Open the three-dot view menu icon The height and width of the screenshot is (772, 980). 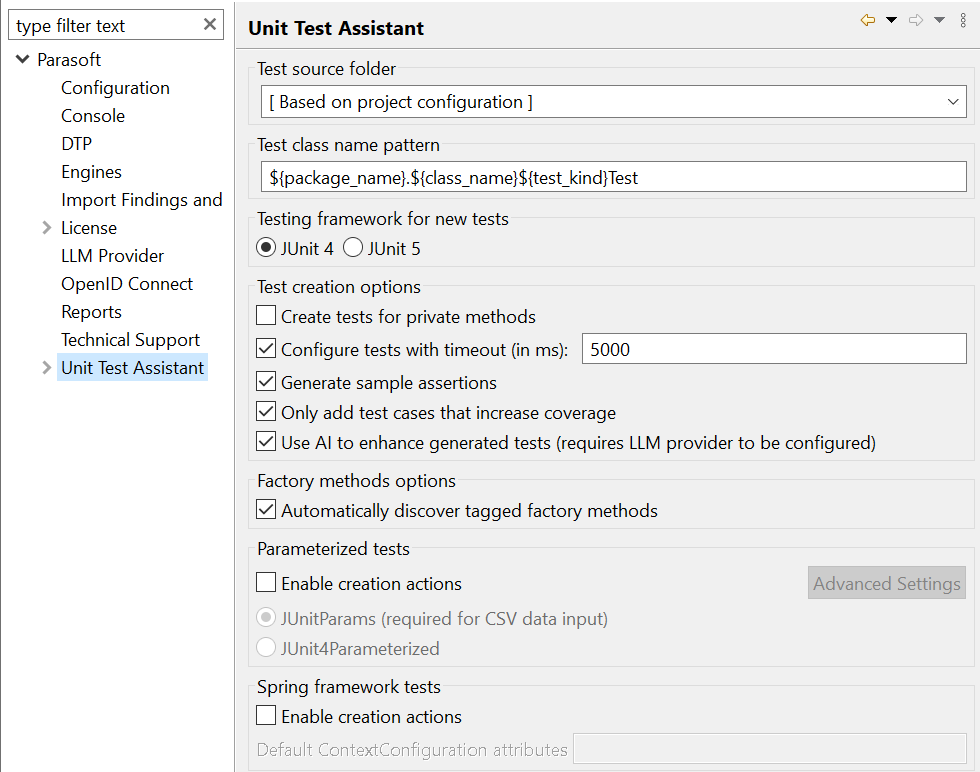(x=963, y=21)
